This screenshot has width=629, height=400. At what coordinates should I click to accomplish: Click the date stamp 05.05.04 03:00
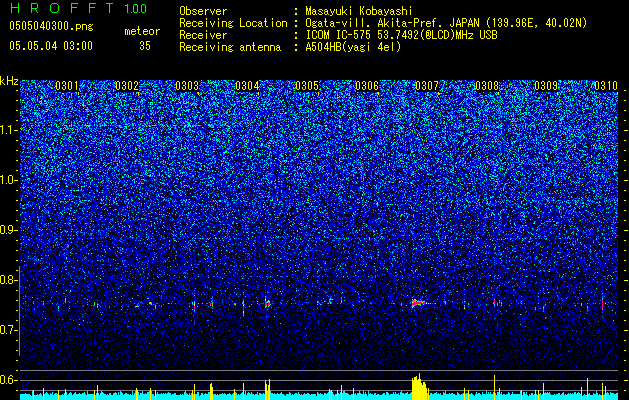click(51, 46)
